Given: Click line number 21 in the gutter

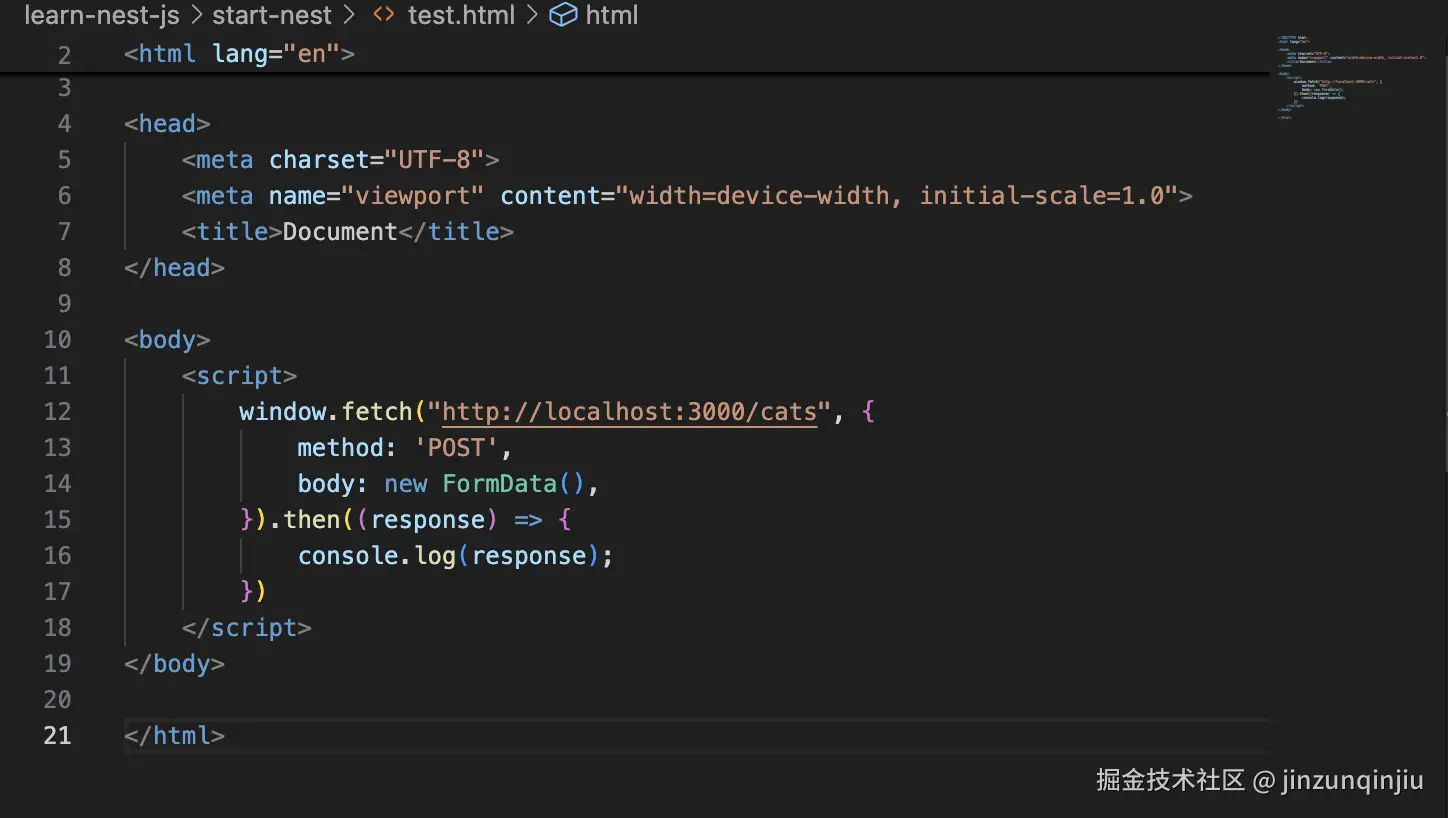Looking at the screenshot, I should (x=57, y=736).
